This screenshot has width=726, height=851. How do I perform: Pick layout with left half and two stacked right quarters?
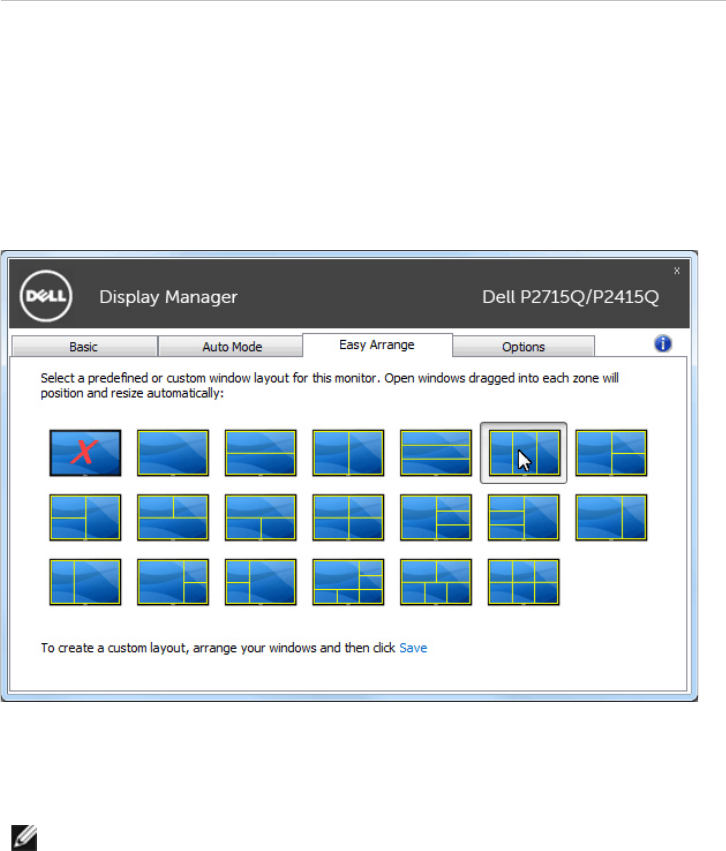click(611, 453)
